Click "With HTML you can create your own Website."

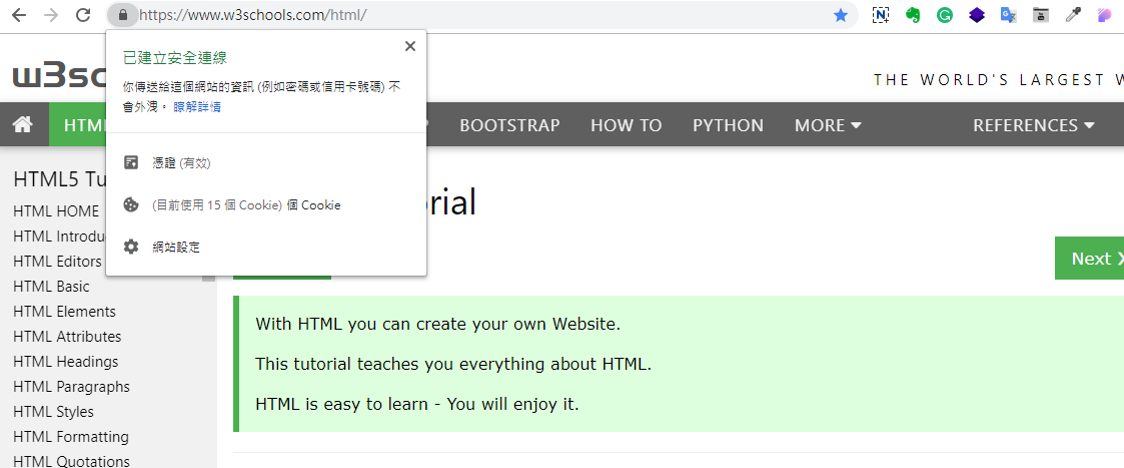437,324
